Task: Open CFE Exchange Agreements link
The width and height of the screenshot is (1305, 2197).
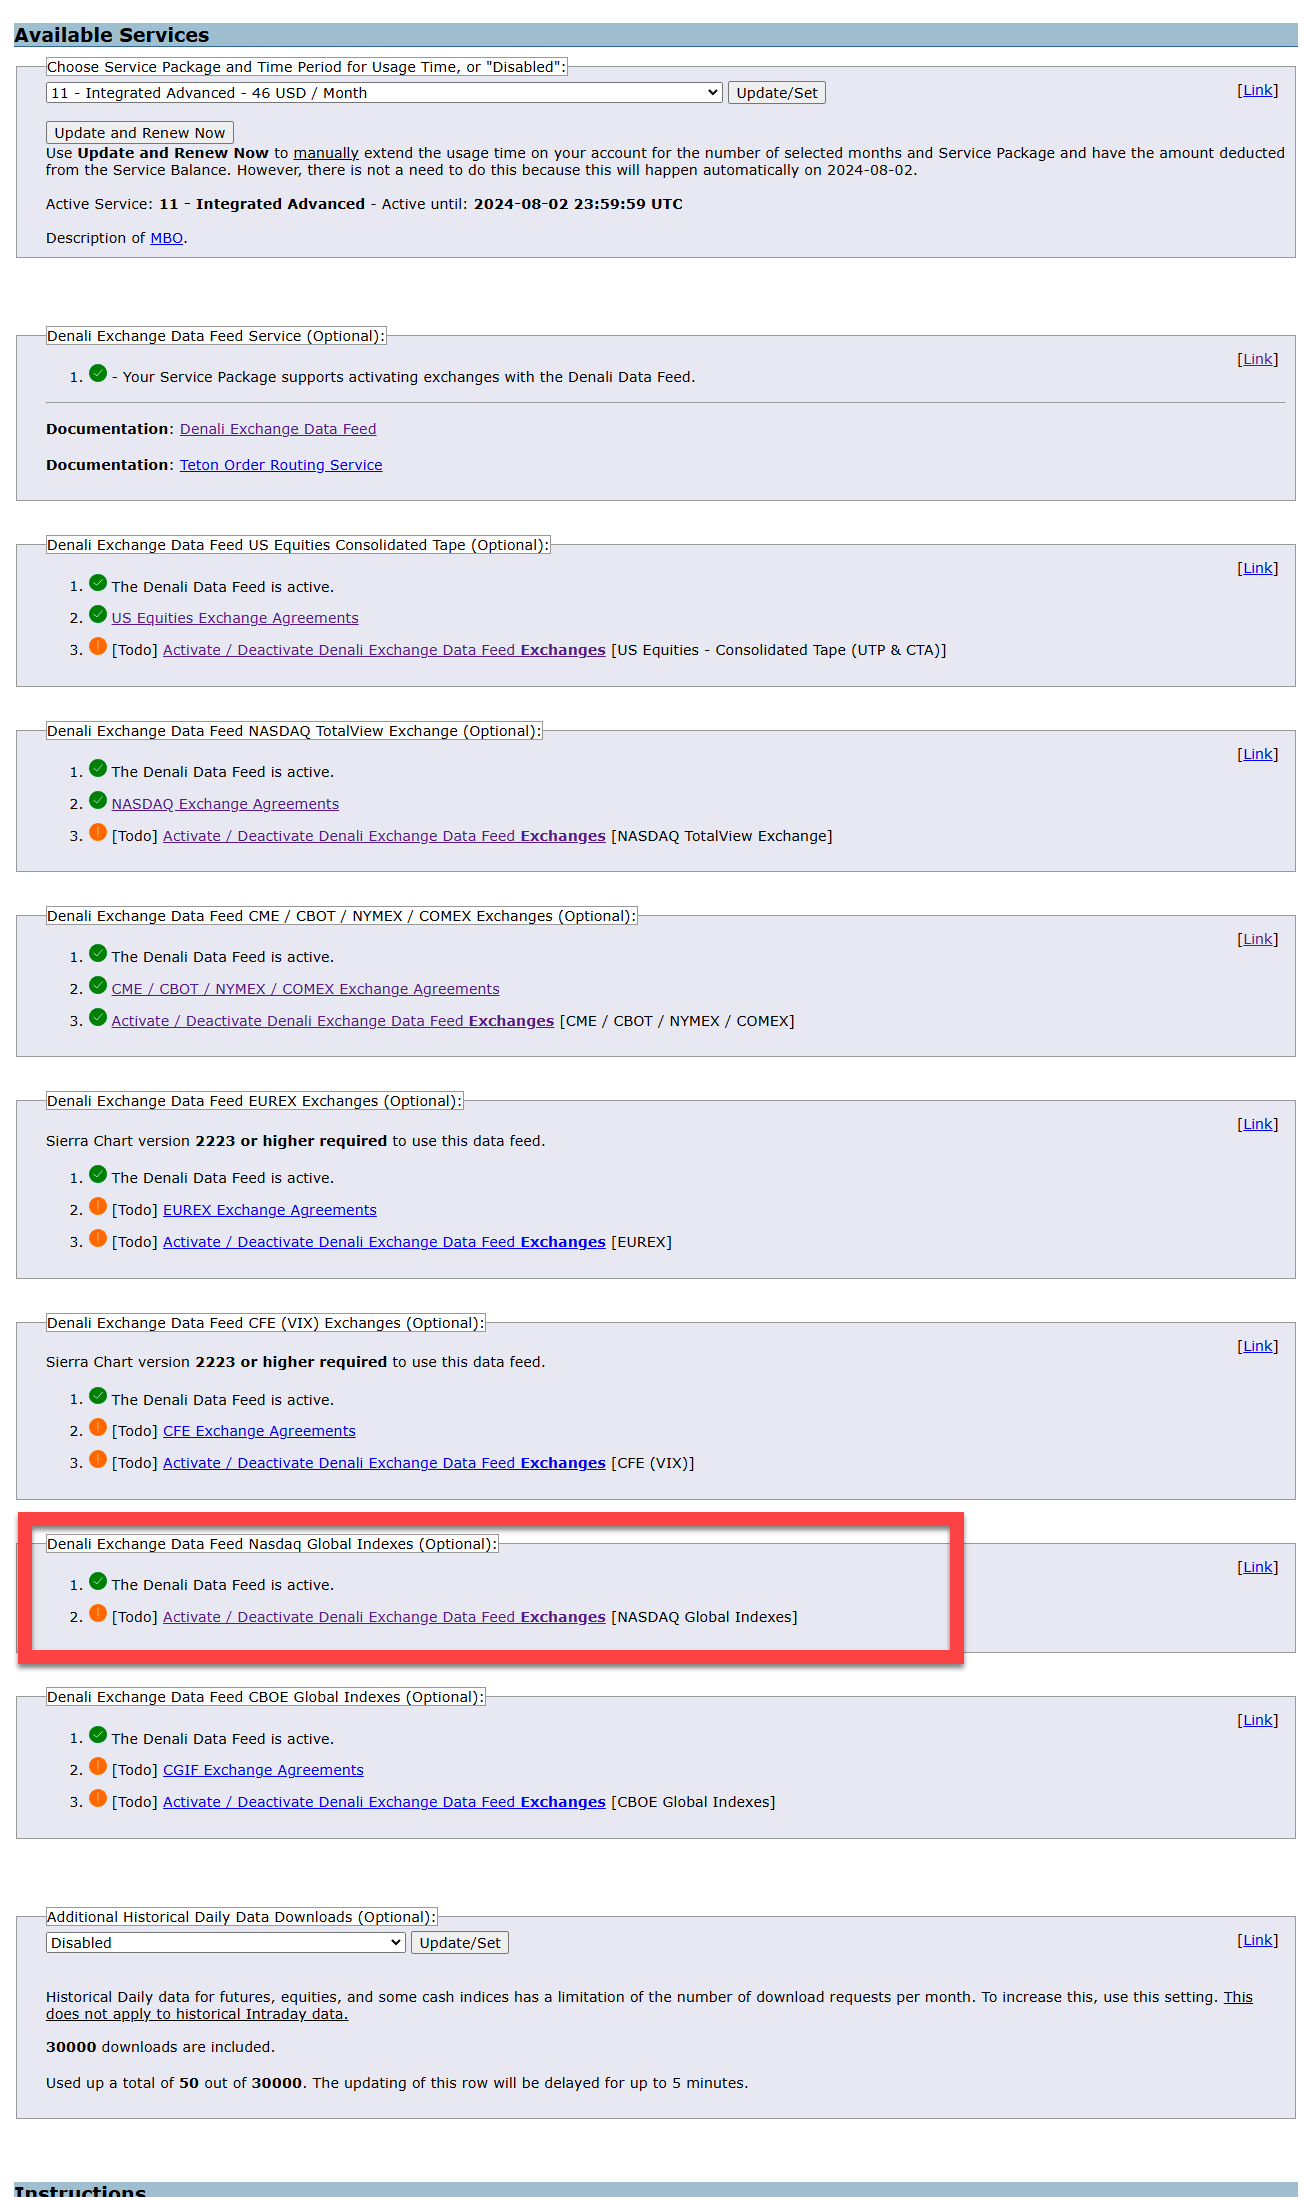Action: pyautogui.click(x=259, y=1431)
